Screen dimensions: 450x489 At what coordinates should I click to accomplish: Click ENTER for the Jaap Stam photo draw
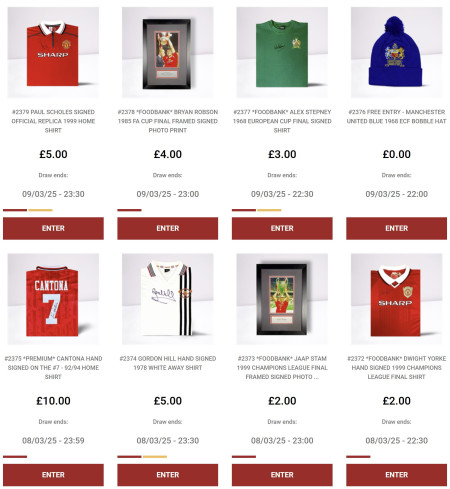pos(282,475)
